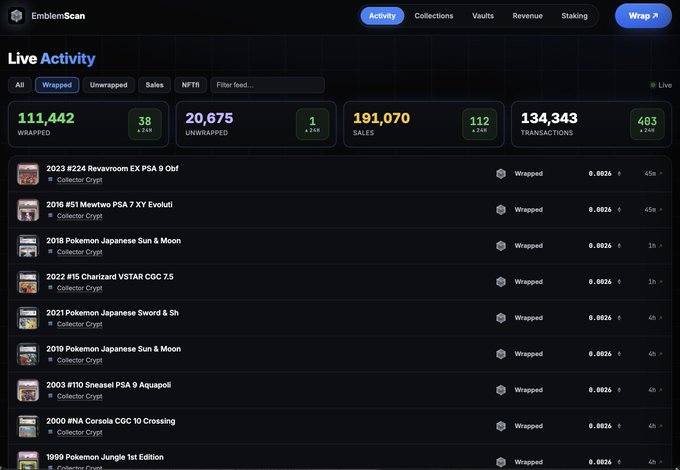Viewport: 680px width, 470px height.
Task: Click the emblem cube icon in Corsola row
Action: coord(501,425)
